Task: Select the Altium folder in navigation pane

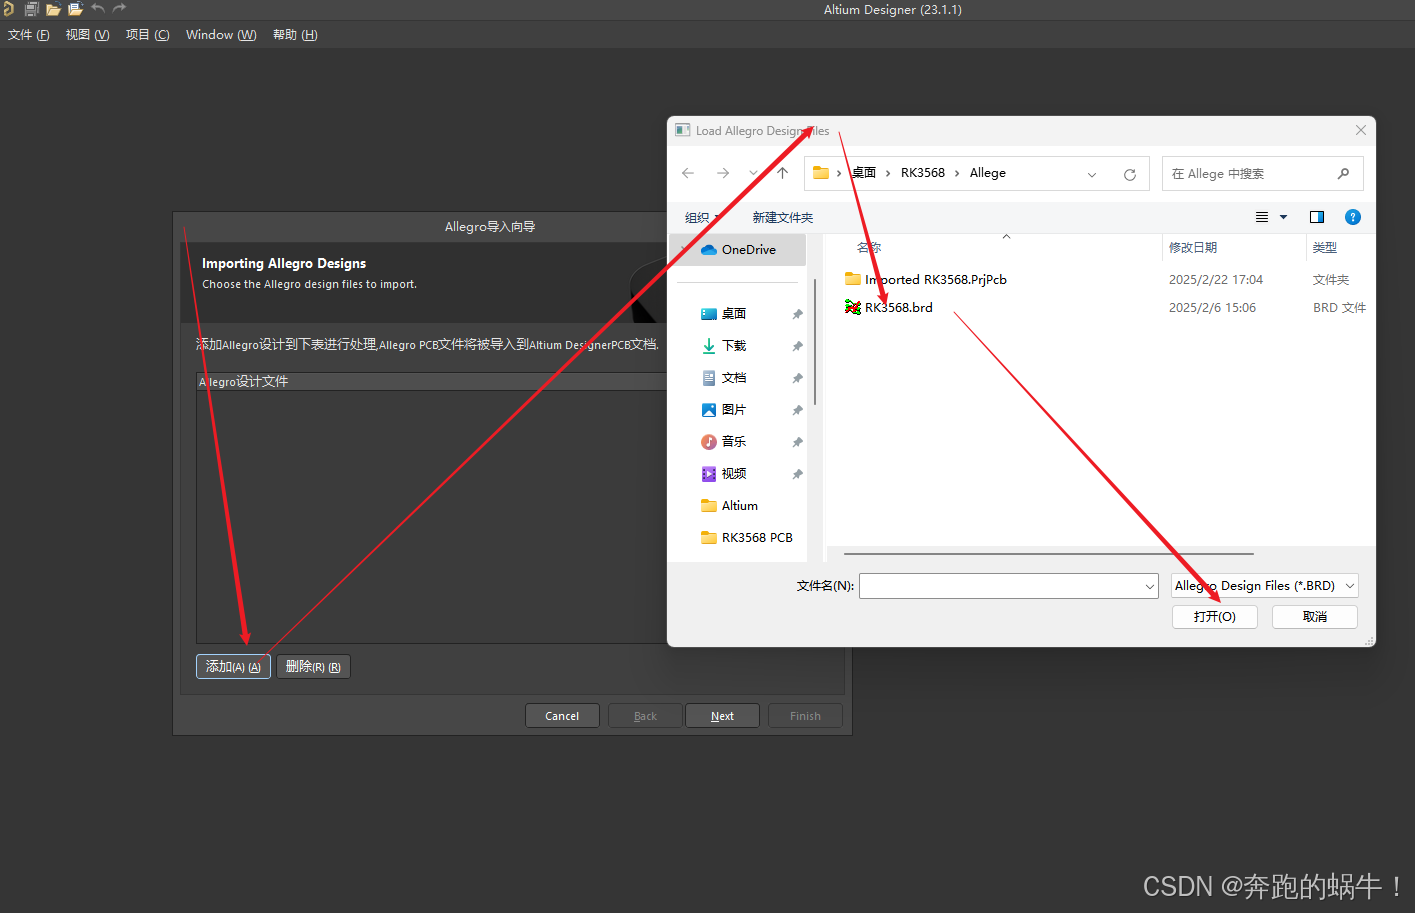Action: (x=739, y=506)
